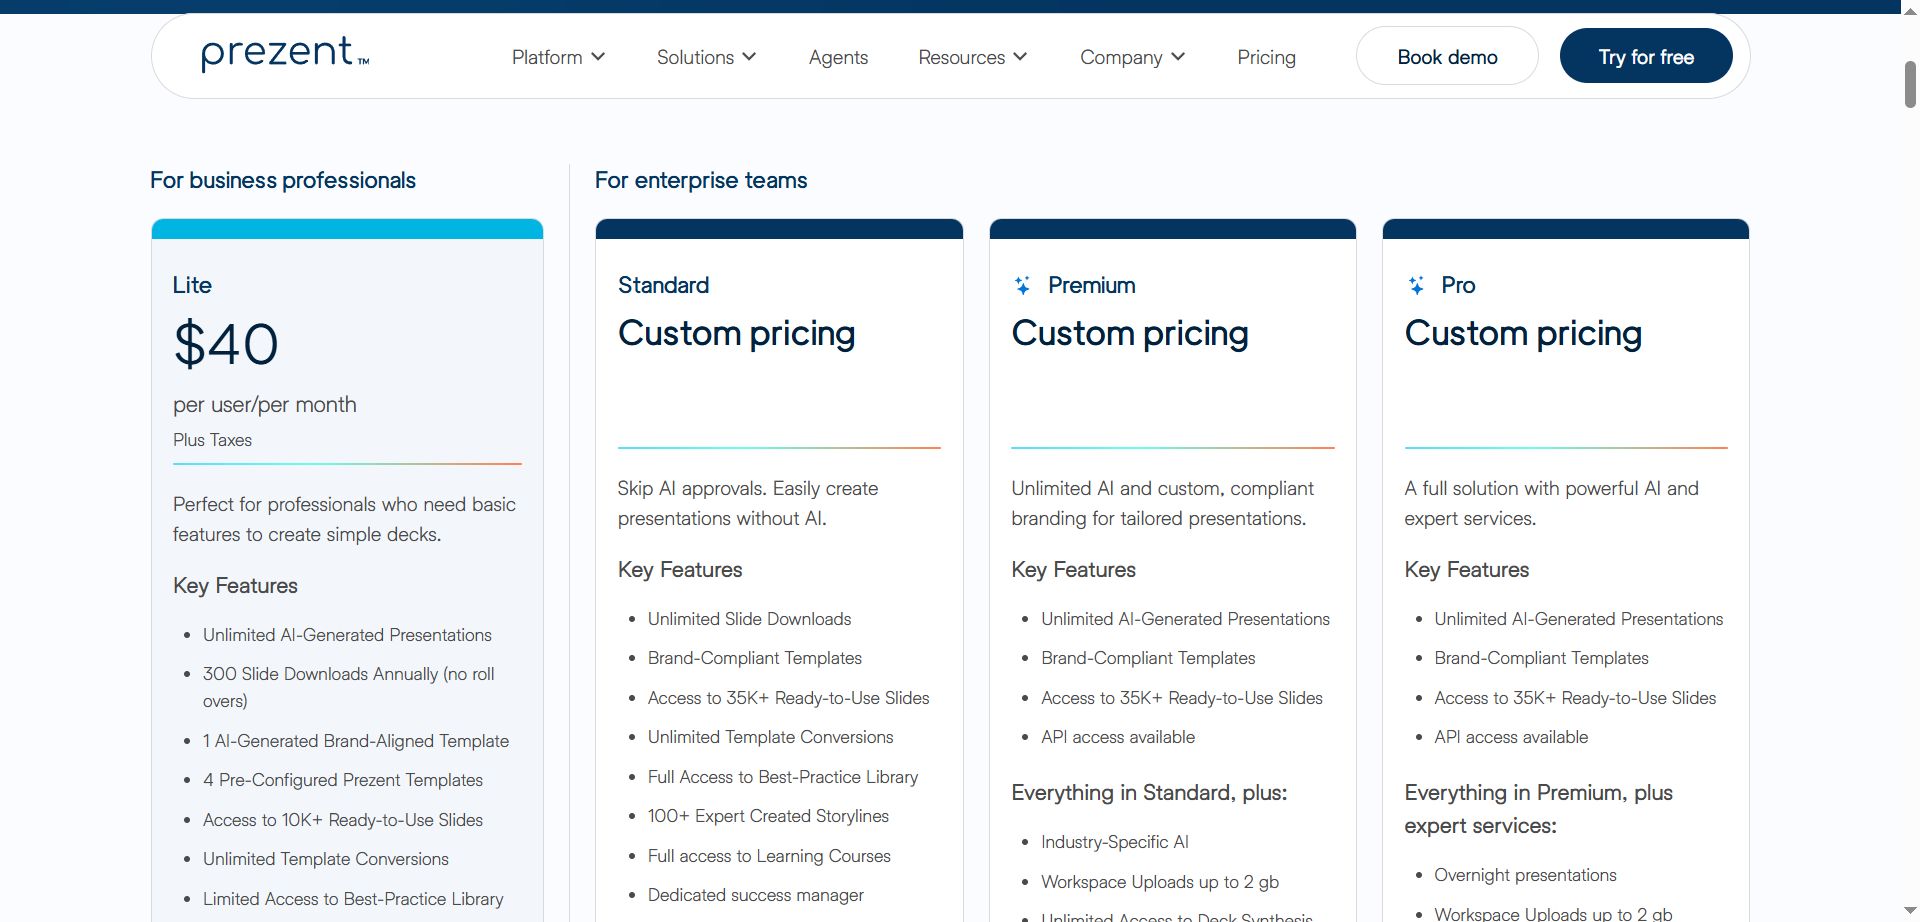Screen dimensions: 1920x922
Task: Click 'per user/per month' text
Action: coord(265,404)
